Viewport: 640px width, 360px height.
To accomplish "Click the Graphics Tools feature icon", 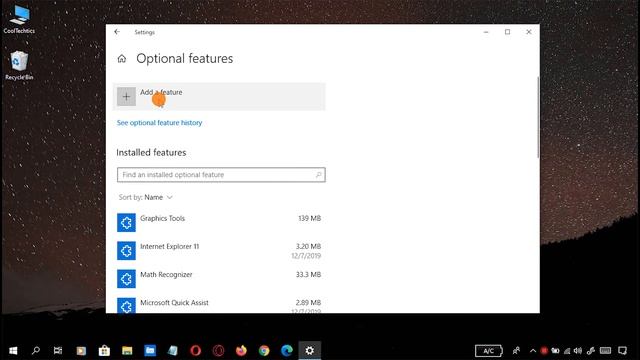I will (126, 222).
